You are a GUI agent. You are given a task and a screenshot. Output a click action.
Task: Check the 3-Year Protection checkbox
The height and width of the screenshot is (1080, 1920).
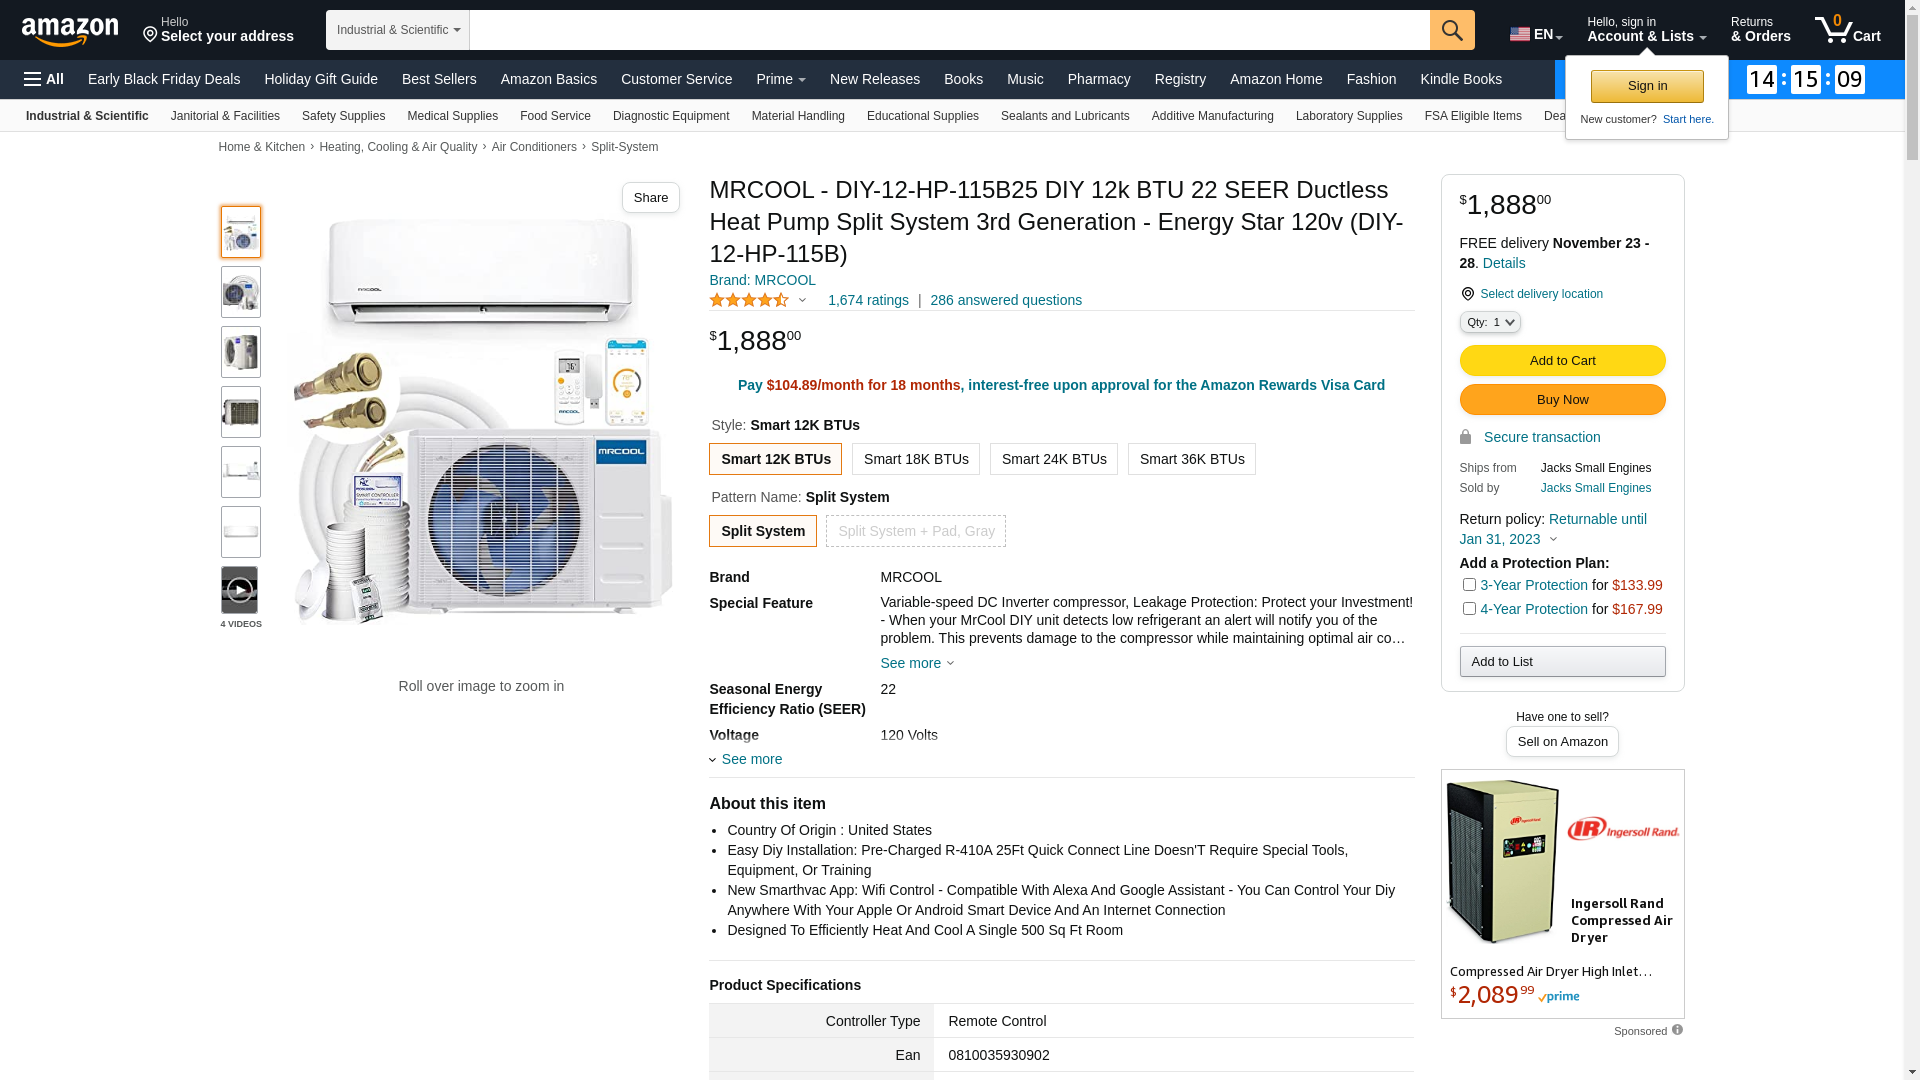pyautogui.click(x=1469, y=585)
